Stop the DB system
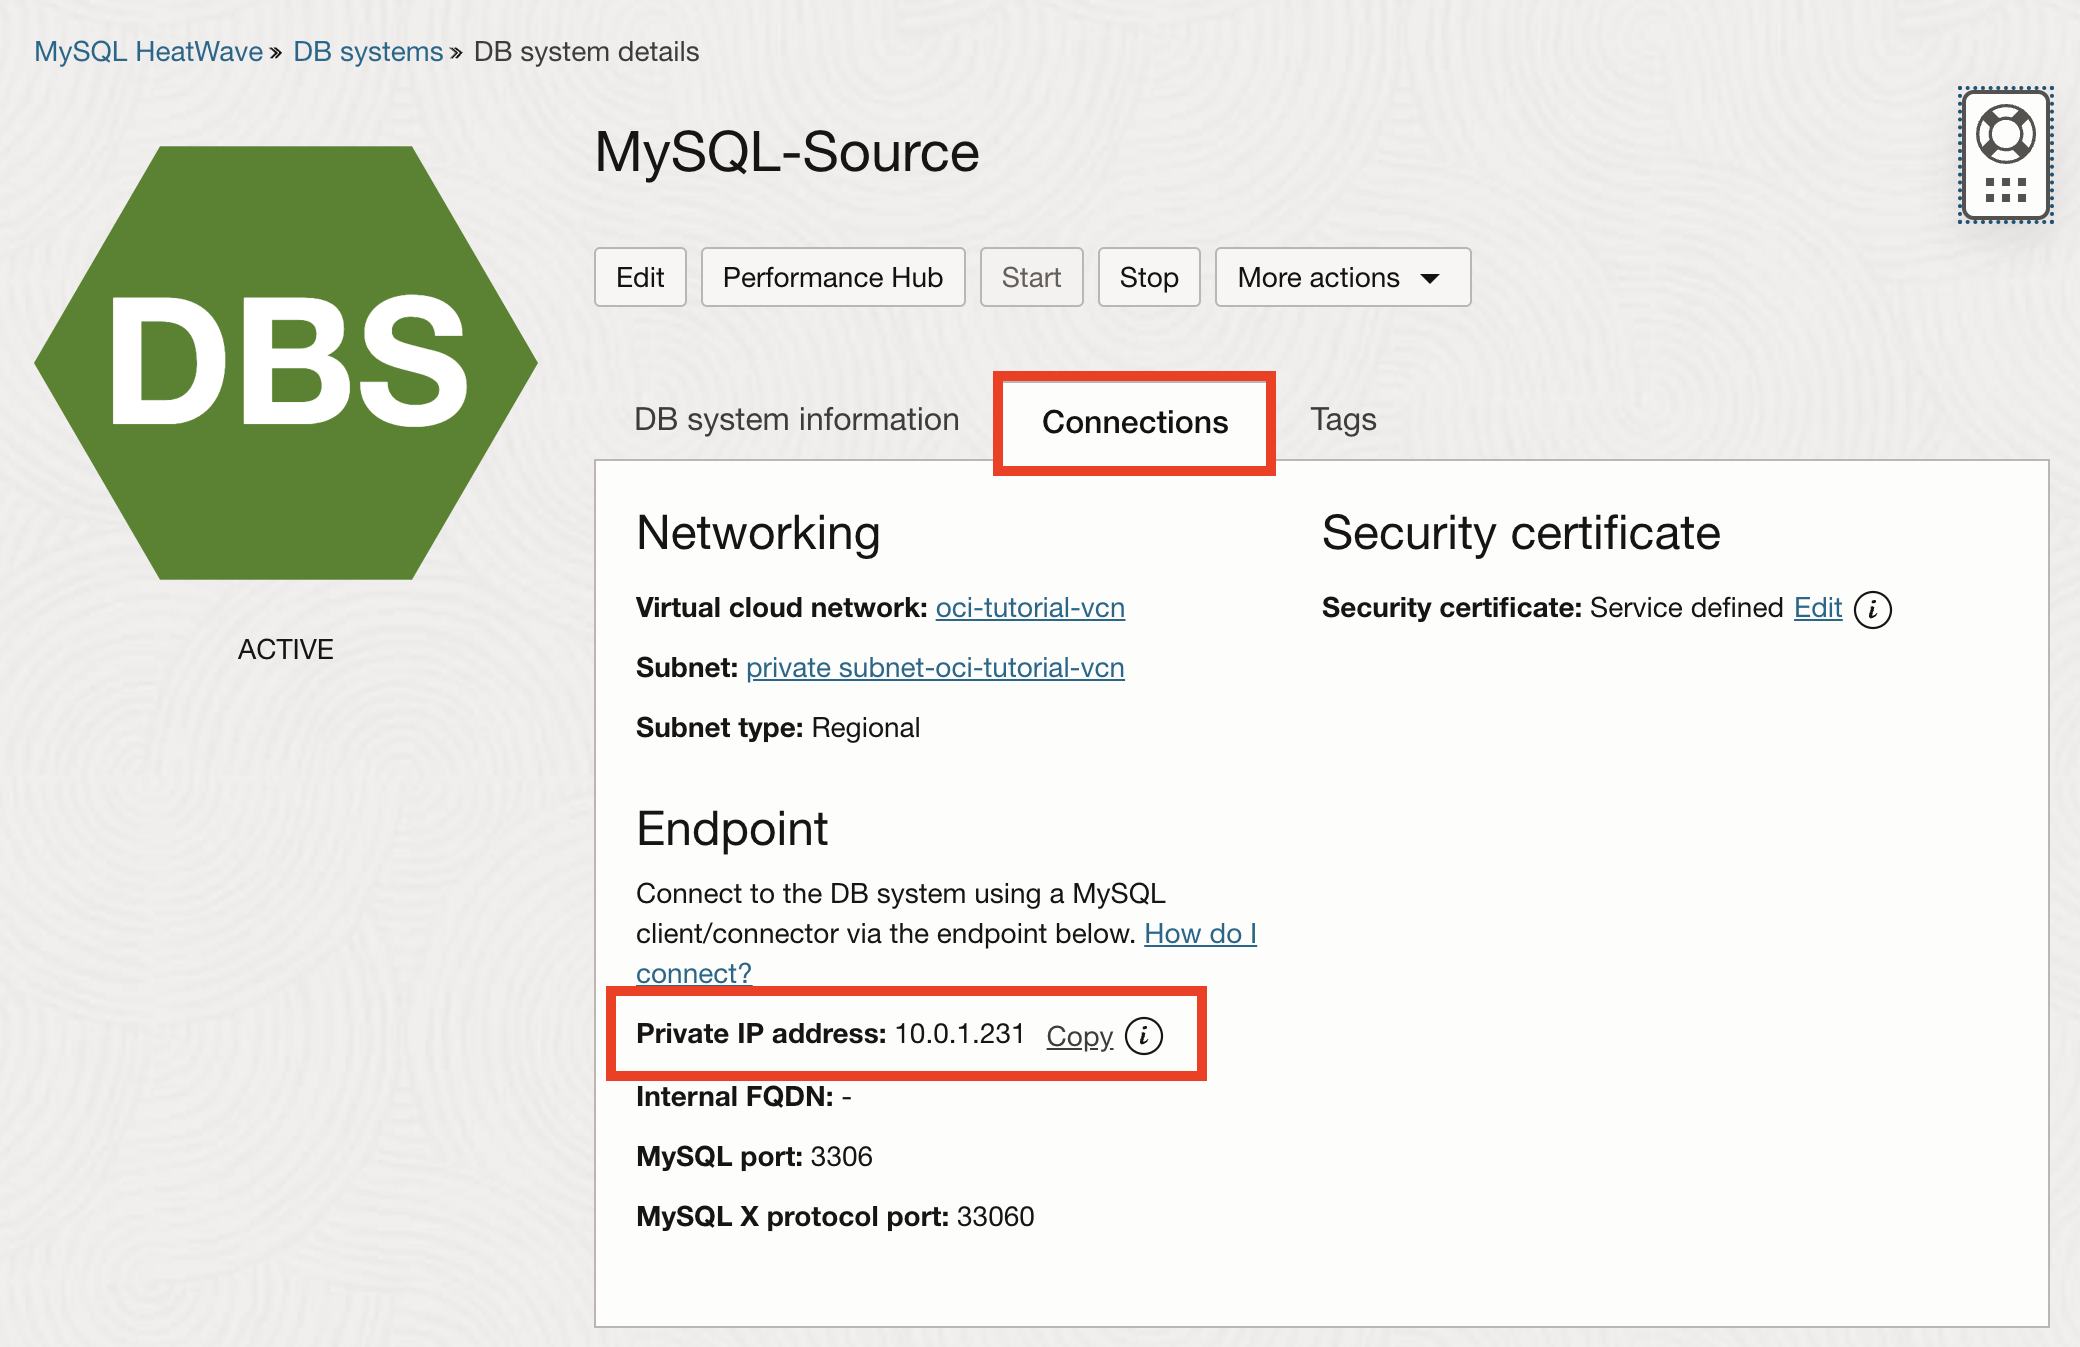 (1148, 277)
